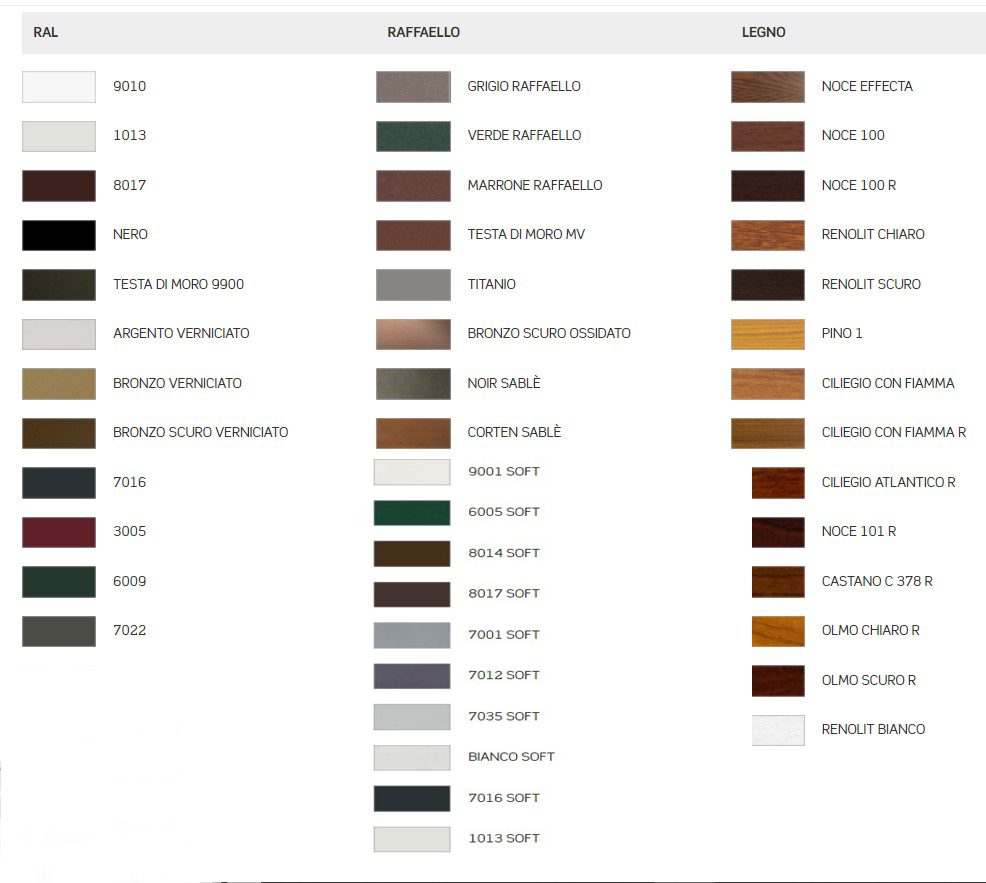Select the Verde Raffaello swatch

pyautogui.click(x=413, y=136)
